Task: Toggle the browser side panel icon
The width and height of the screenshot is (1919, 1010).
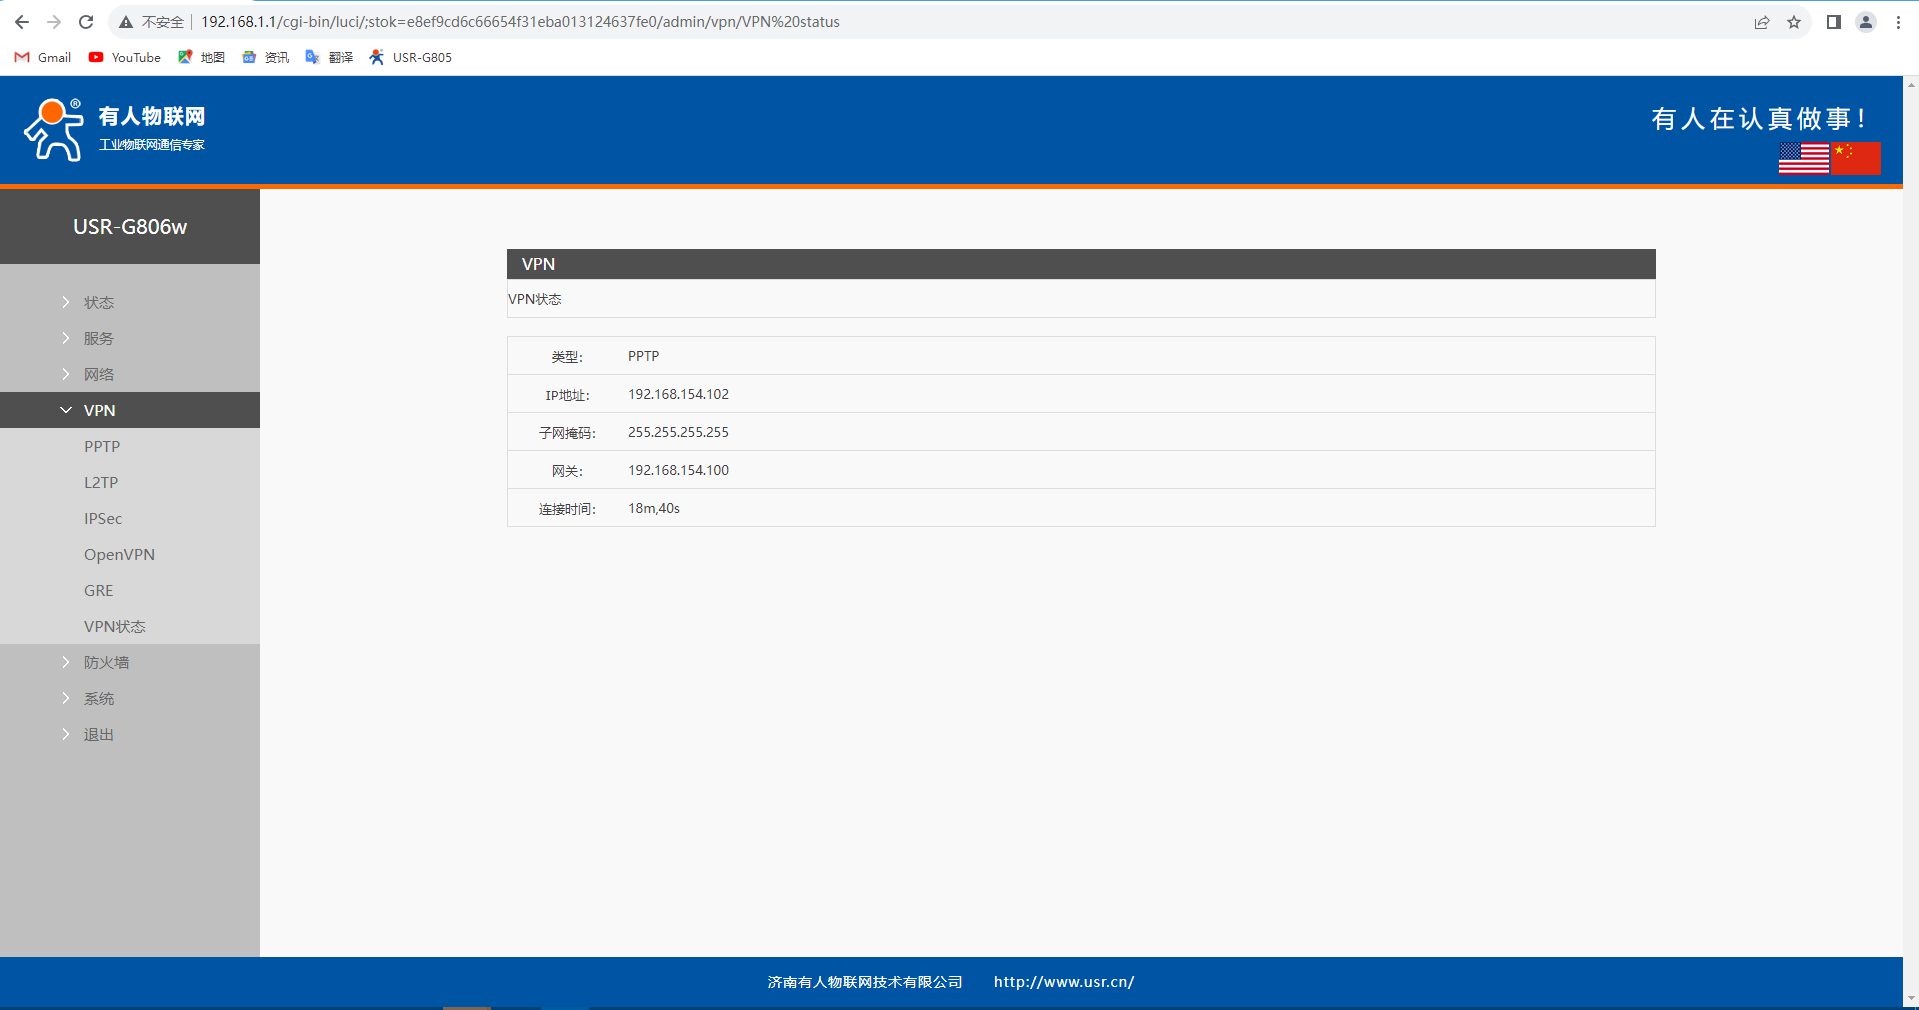Action: tap(1833, 22)
